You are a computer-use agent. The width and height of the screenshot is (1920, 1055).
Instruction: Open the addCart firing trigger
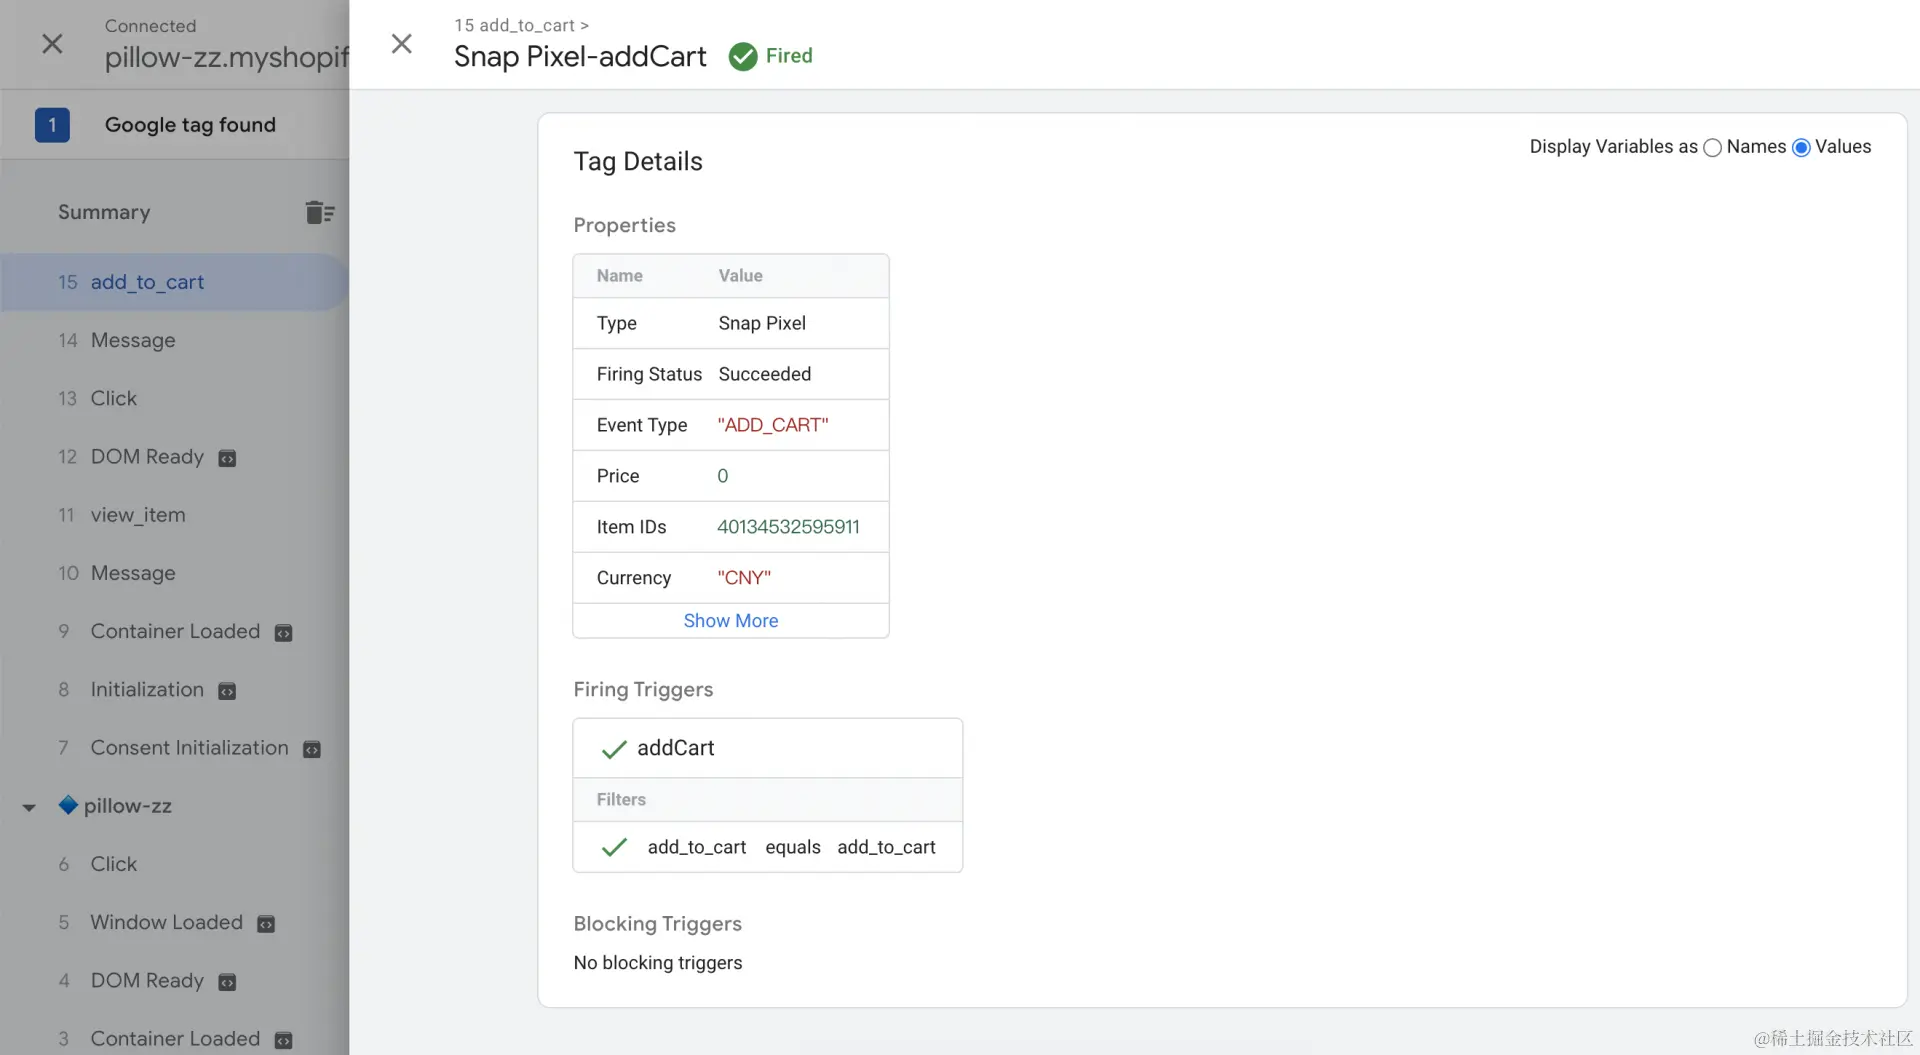point(675,748)
